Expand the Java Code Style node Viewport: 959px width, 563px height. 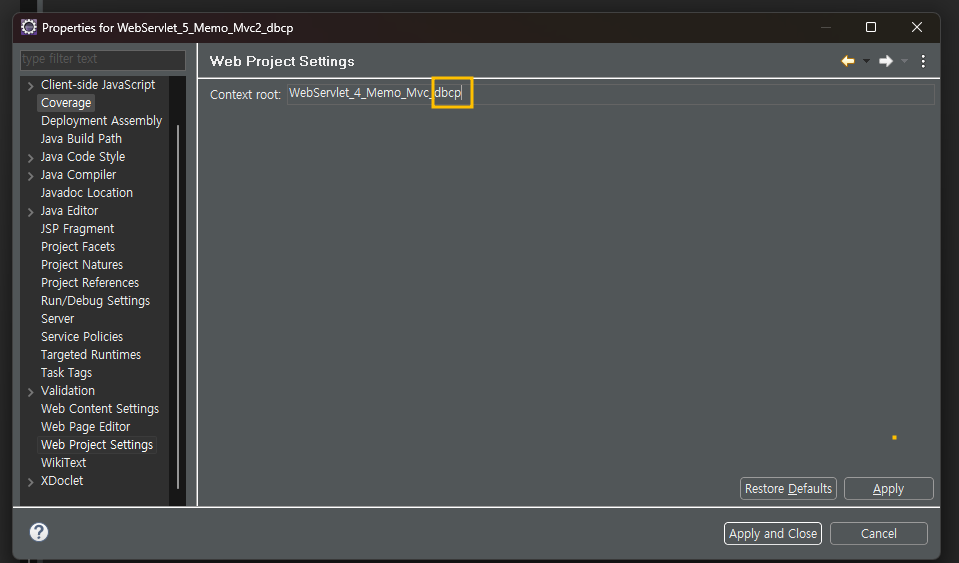31,158
